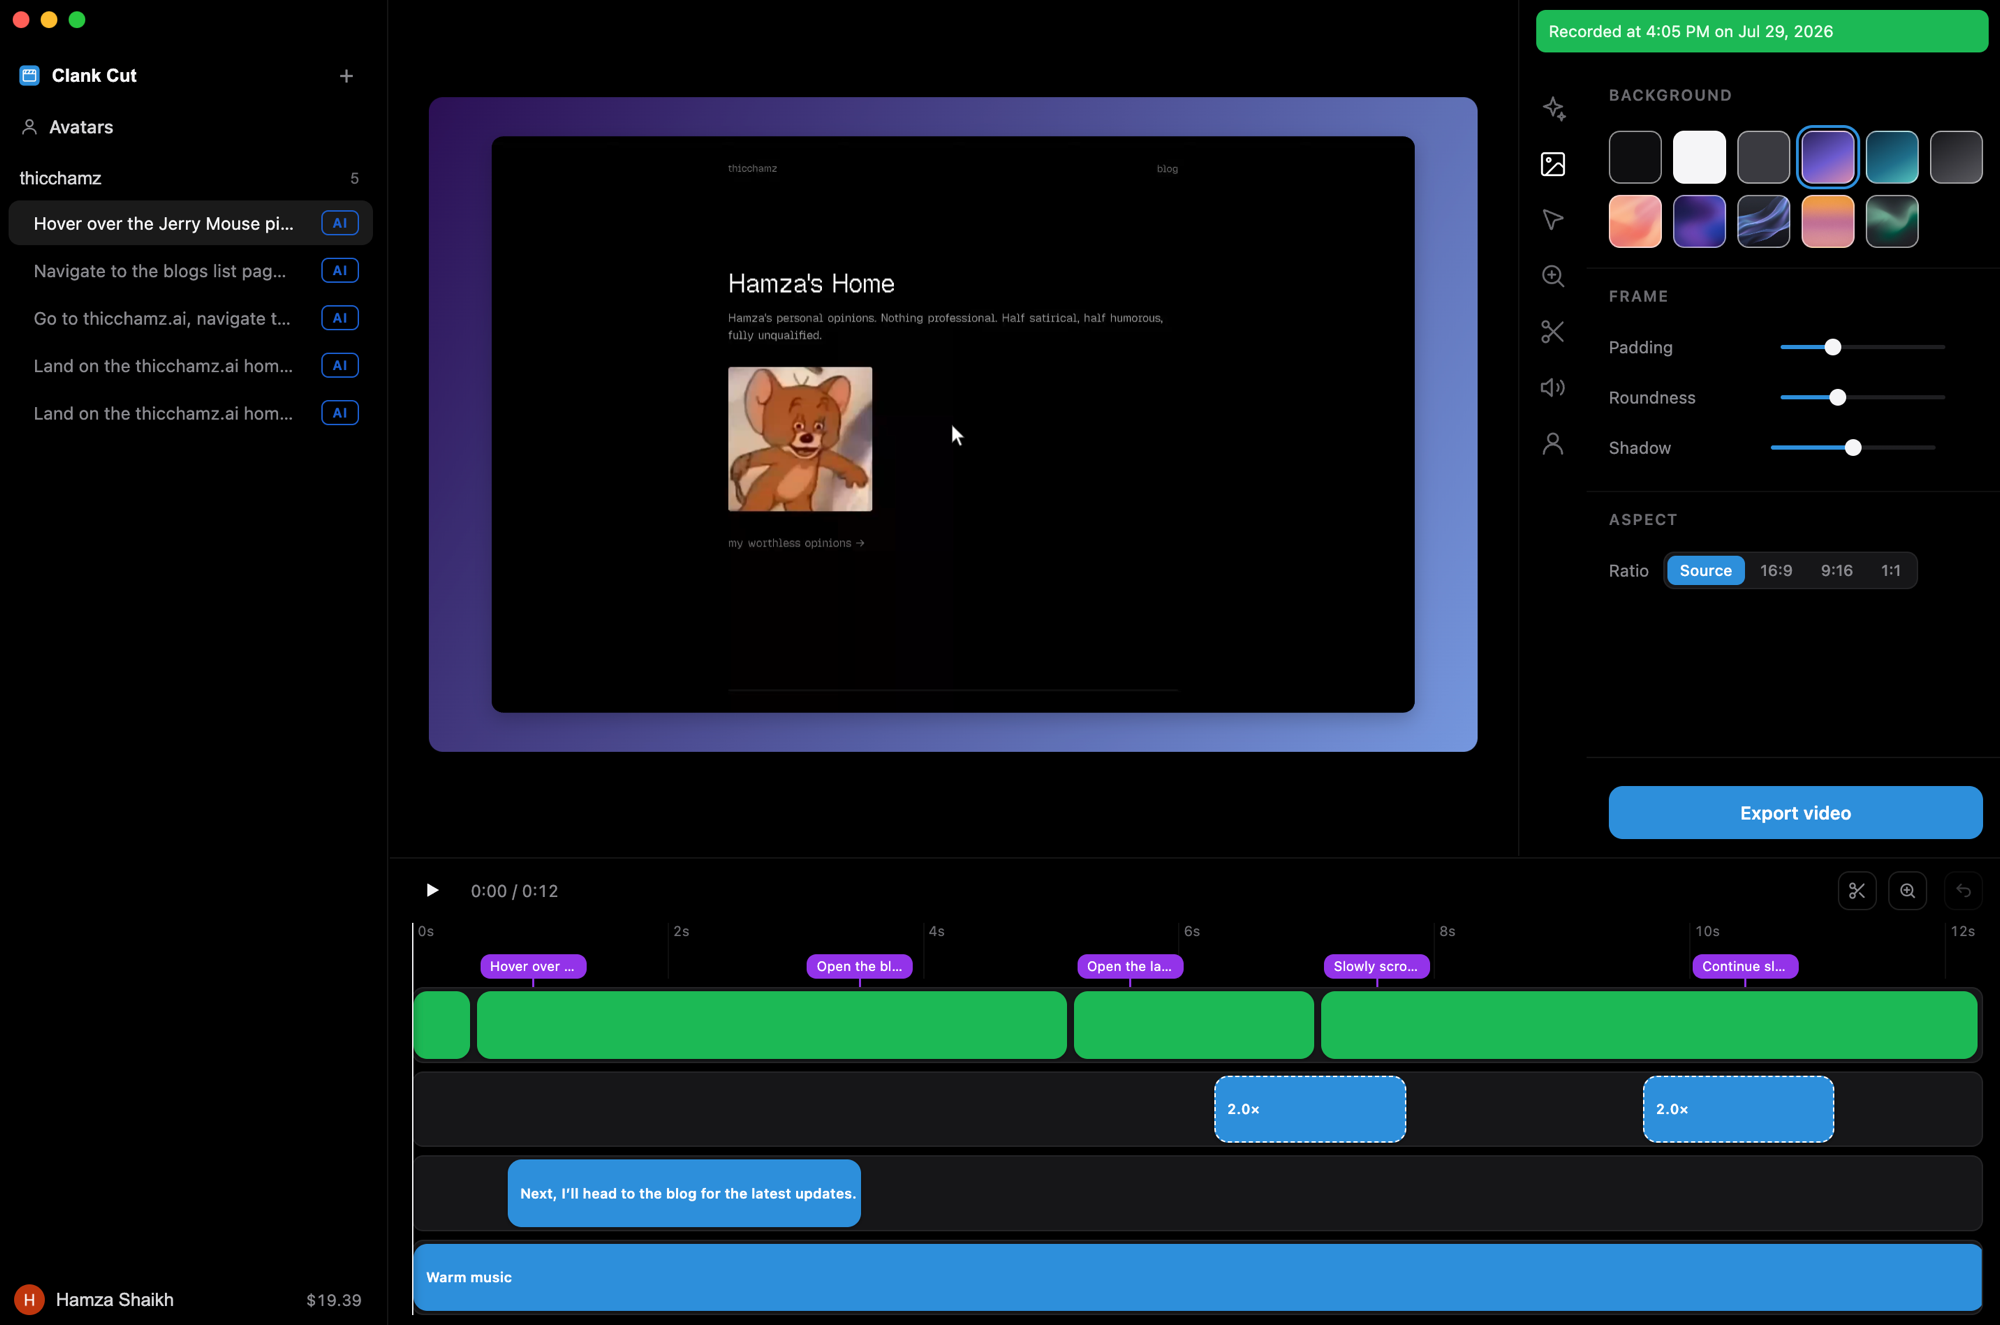This screenshot has height=1325, width=2000.
Task: Select the 'Open the bl...' timeline marker
Action: coord(859,966)
